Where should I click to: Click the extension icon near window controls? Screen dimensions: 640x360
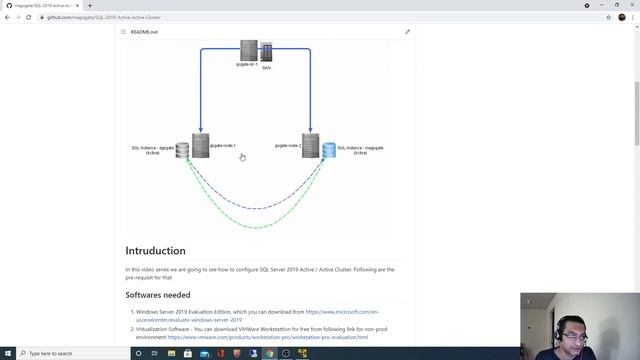(x=587, y=6)
